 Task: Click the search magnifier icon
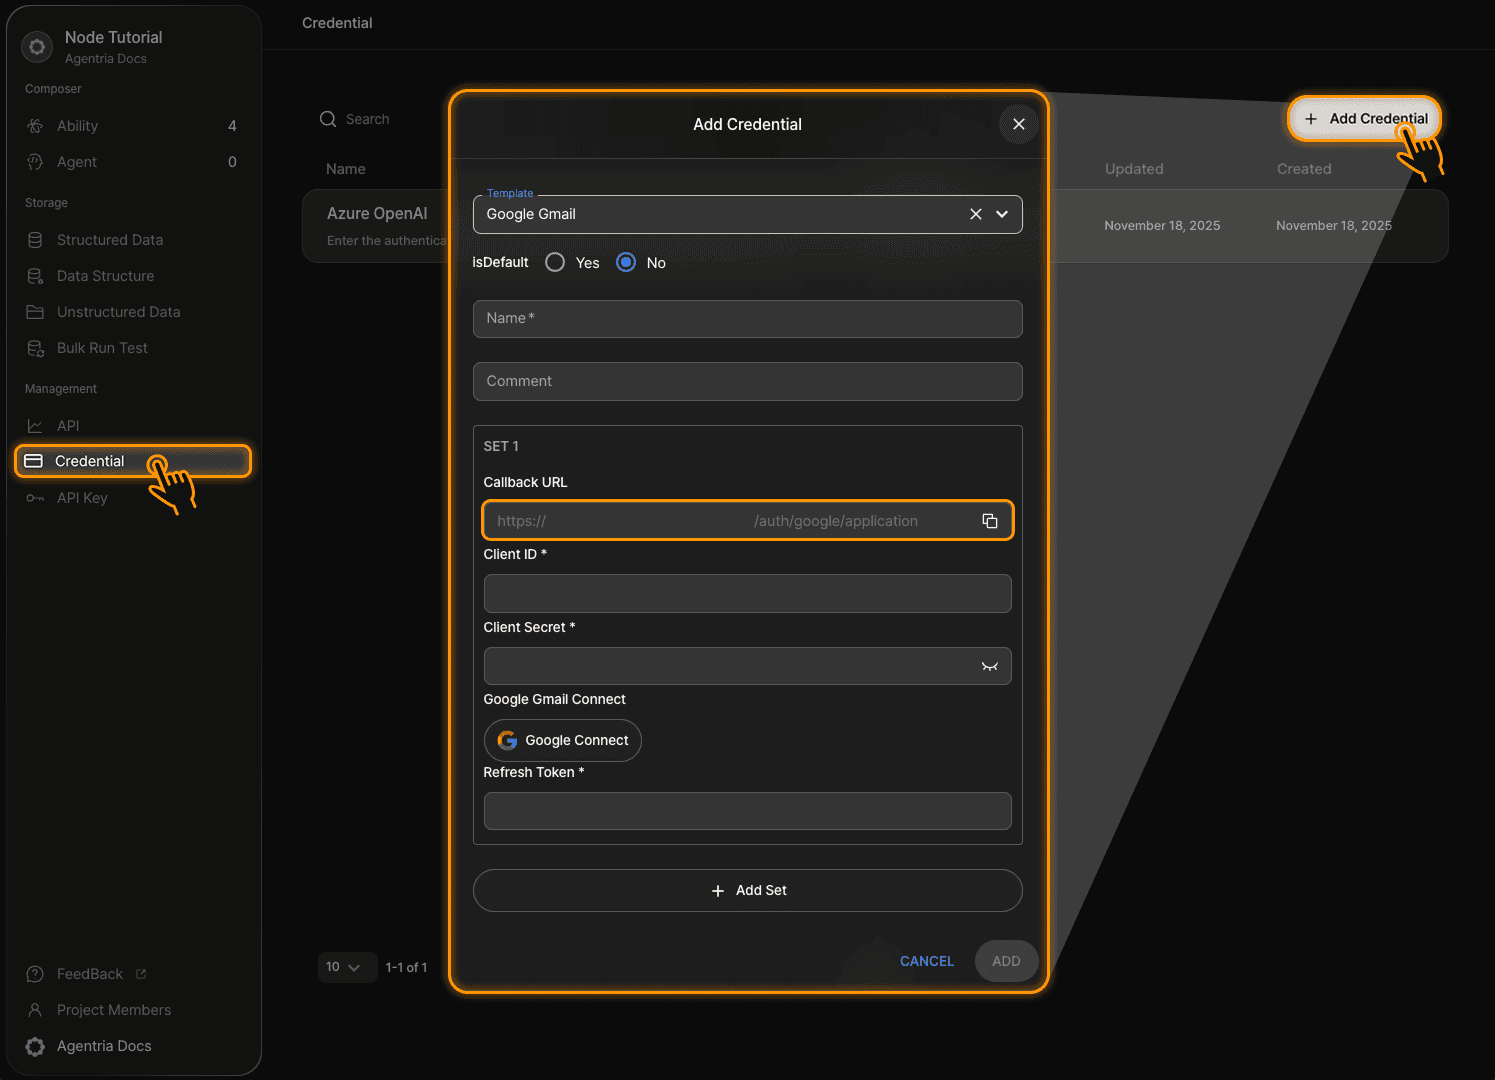(328, 119)
